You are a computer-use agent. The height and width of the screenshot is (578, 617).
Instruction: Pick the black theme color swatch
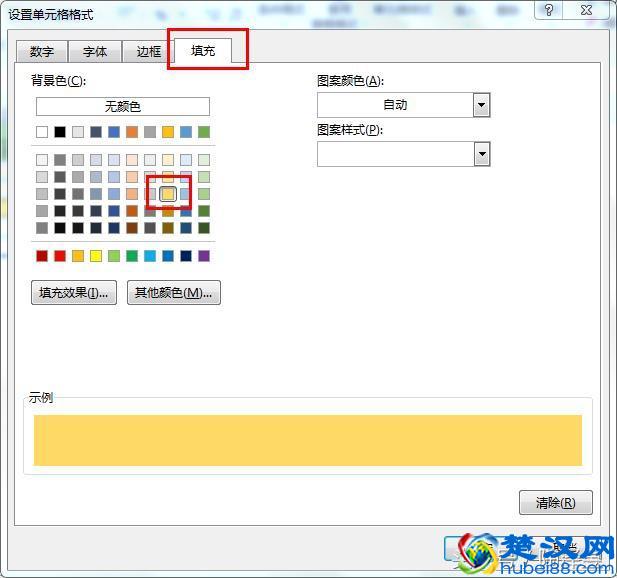(x=60, y=132)
